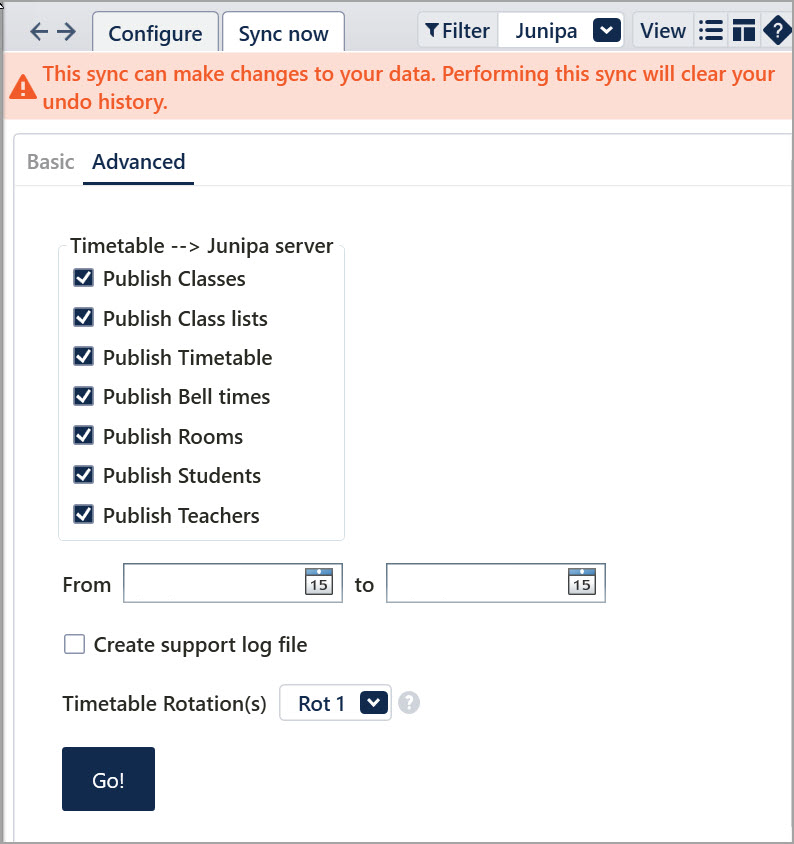Expand the Junipa filter dropdown
This screenshot has height=844, width=794.
pos(607,31)
